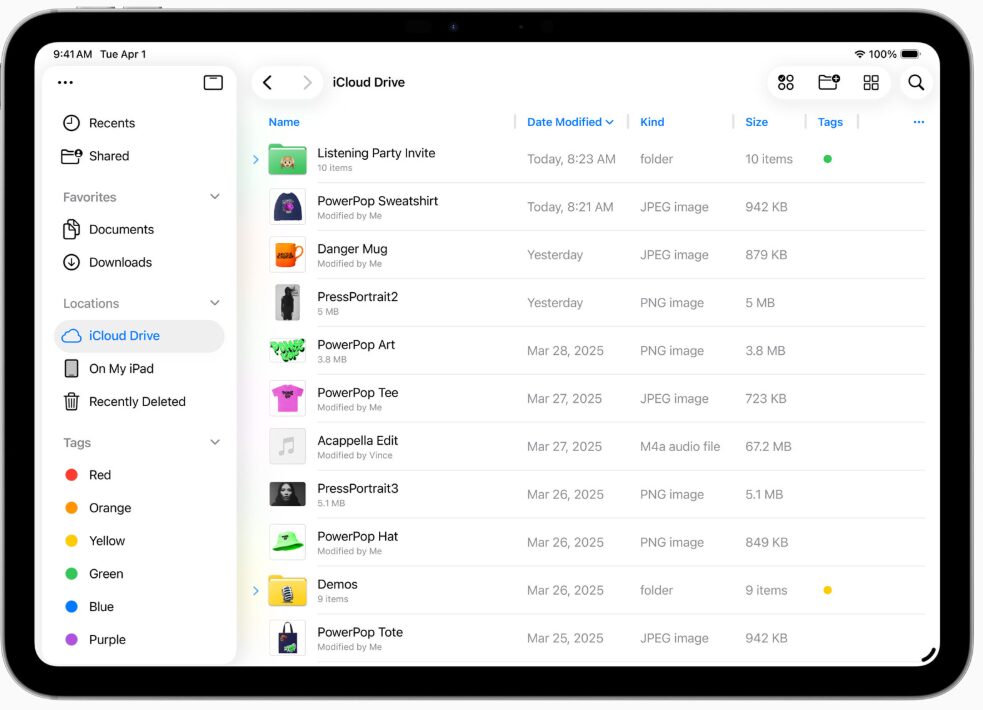The width and height of the screenshot is (983, 710).
Task: Open the PowerPop Sweatshirt thumbnail
Action: click(x=287, y=207)
